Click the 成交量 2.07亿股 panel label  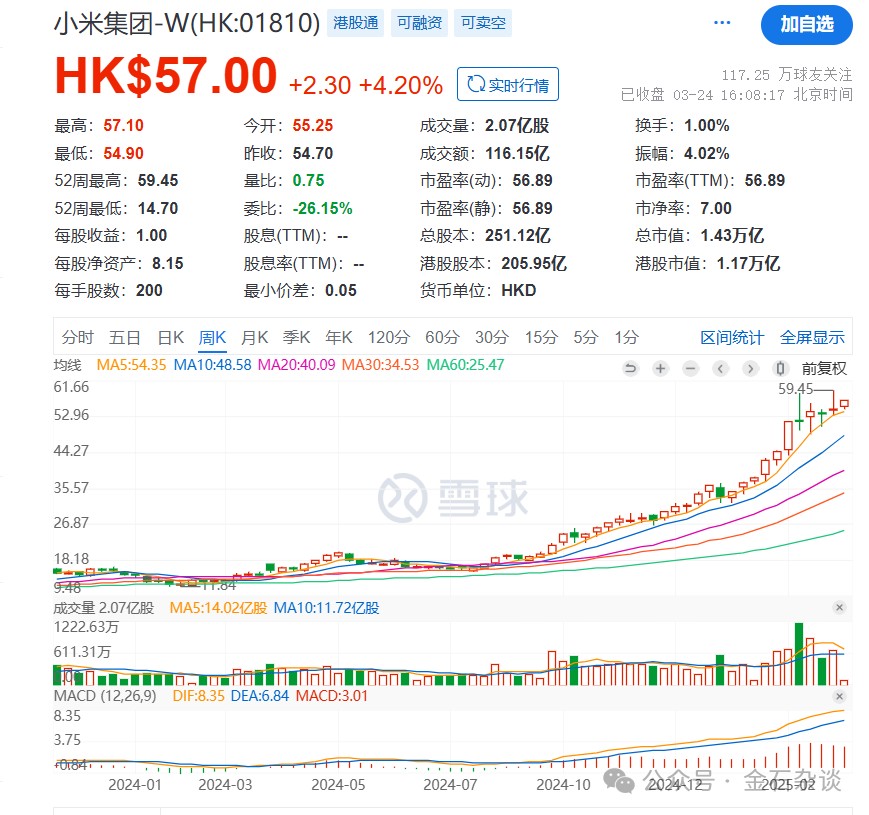104,608
